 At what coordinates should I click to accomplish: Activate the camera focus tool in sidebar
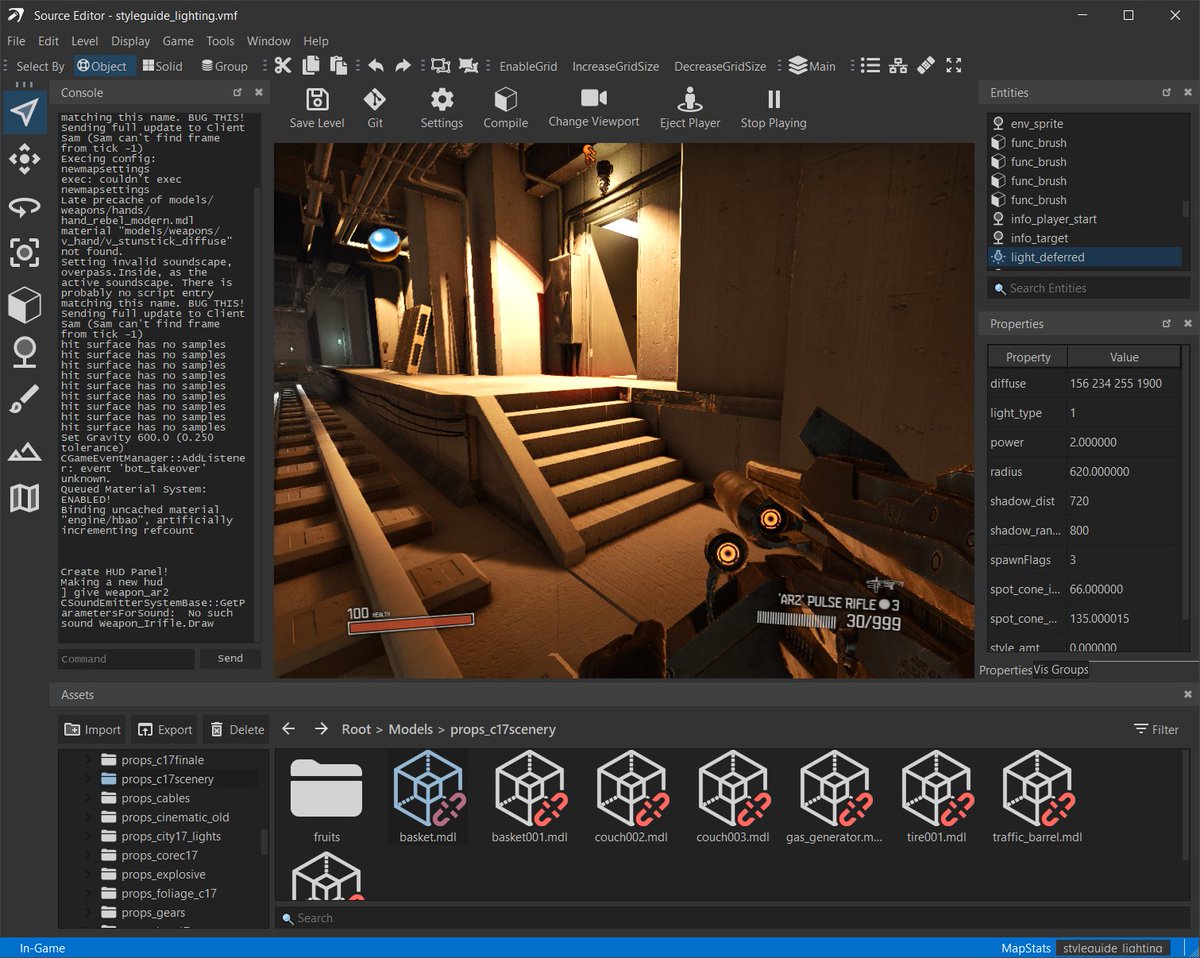point(25,252)
